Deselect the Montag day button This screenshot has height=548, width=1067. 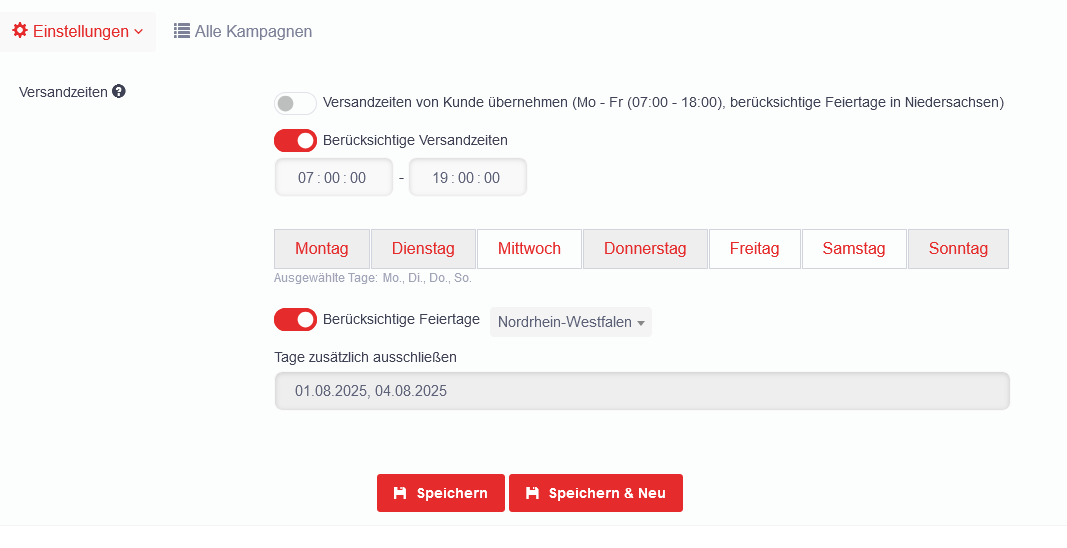(x=322, y=249)
